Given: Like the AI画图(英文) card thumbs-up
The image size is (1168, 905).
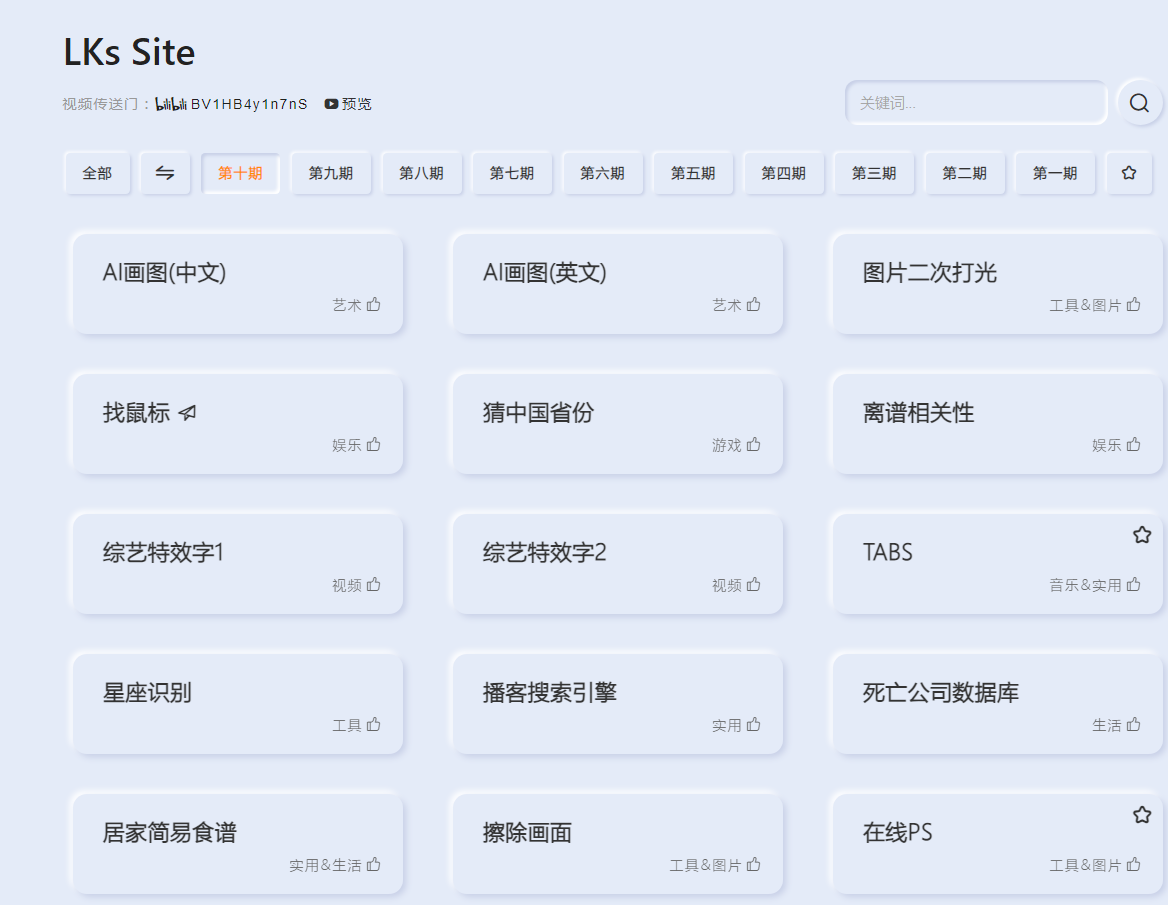Looking at the screenshot, I should point(754,305).
